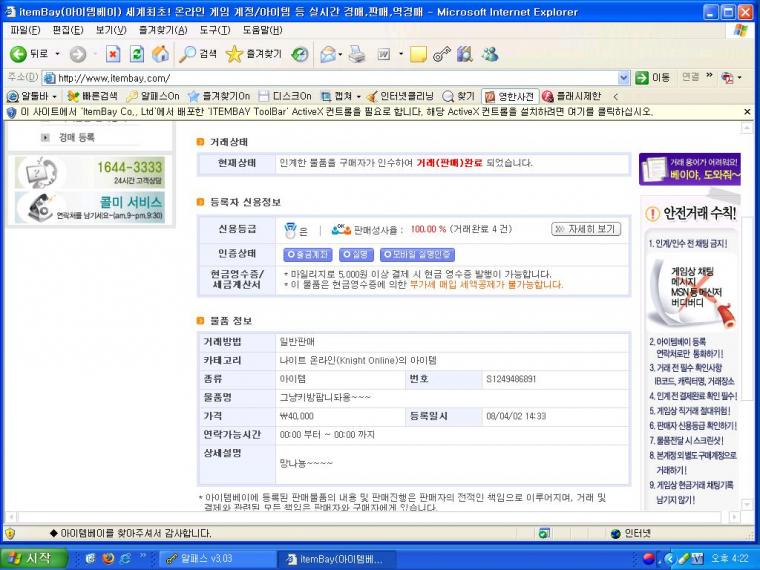Click the item number S1249486891

click(x=511, y=379)
